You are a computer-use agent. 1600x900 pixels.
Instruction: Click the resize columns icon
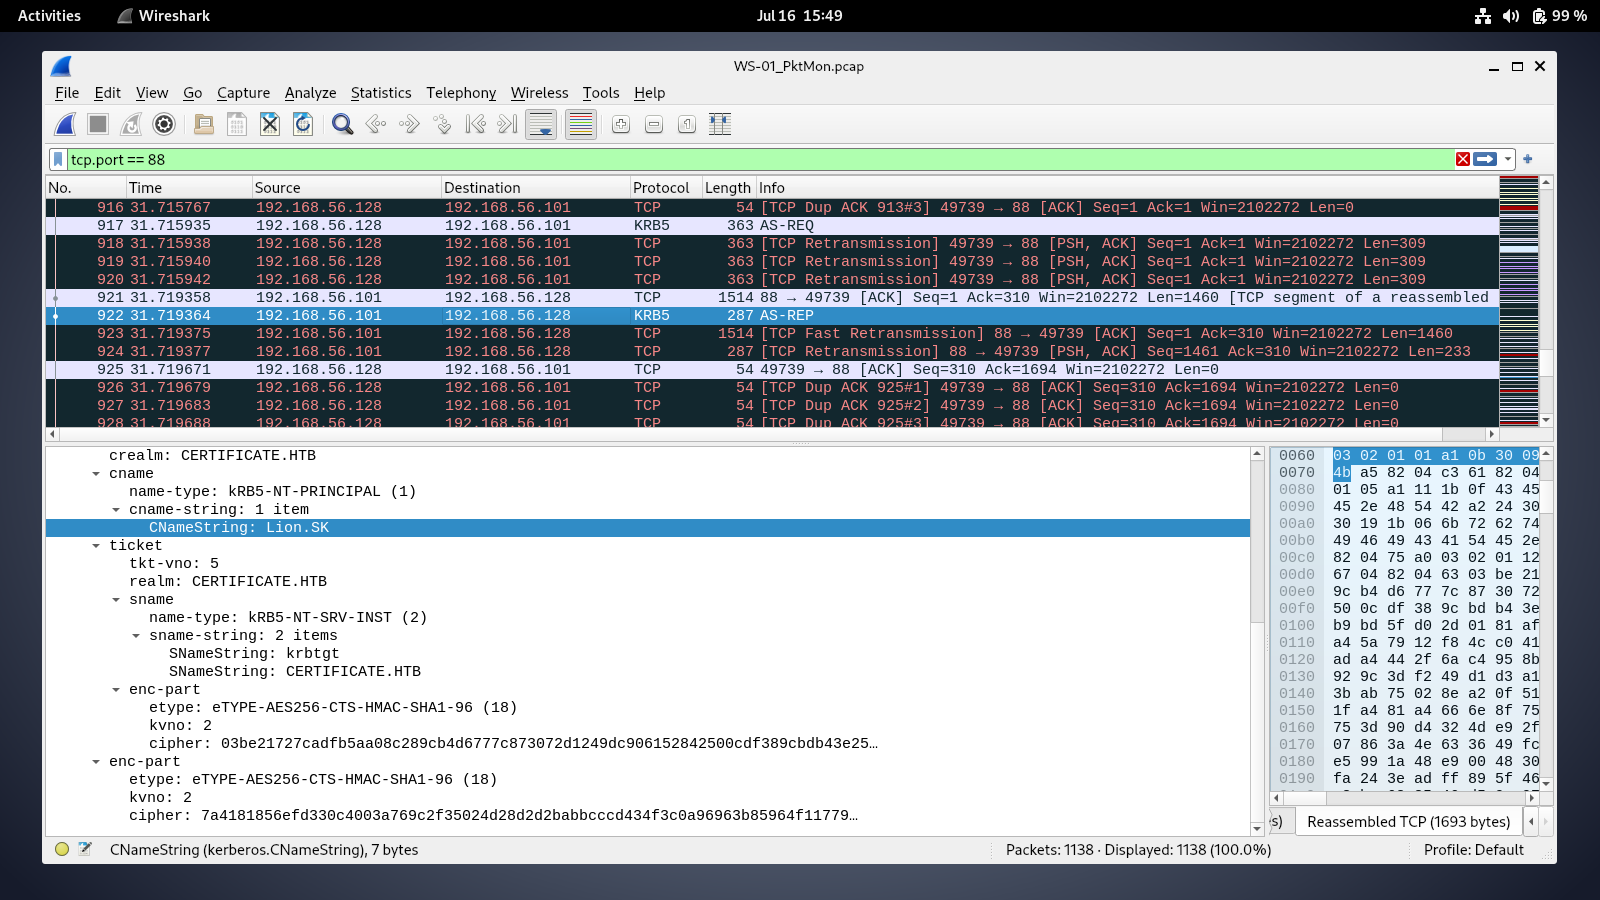tap(720, 124)
